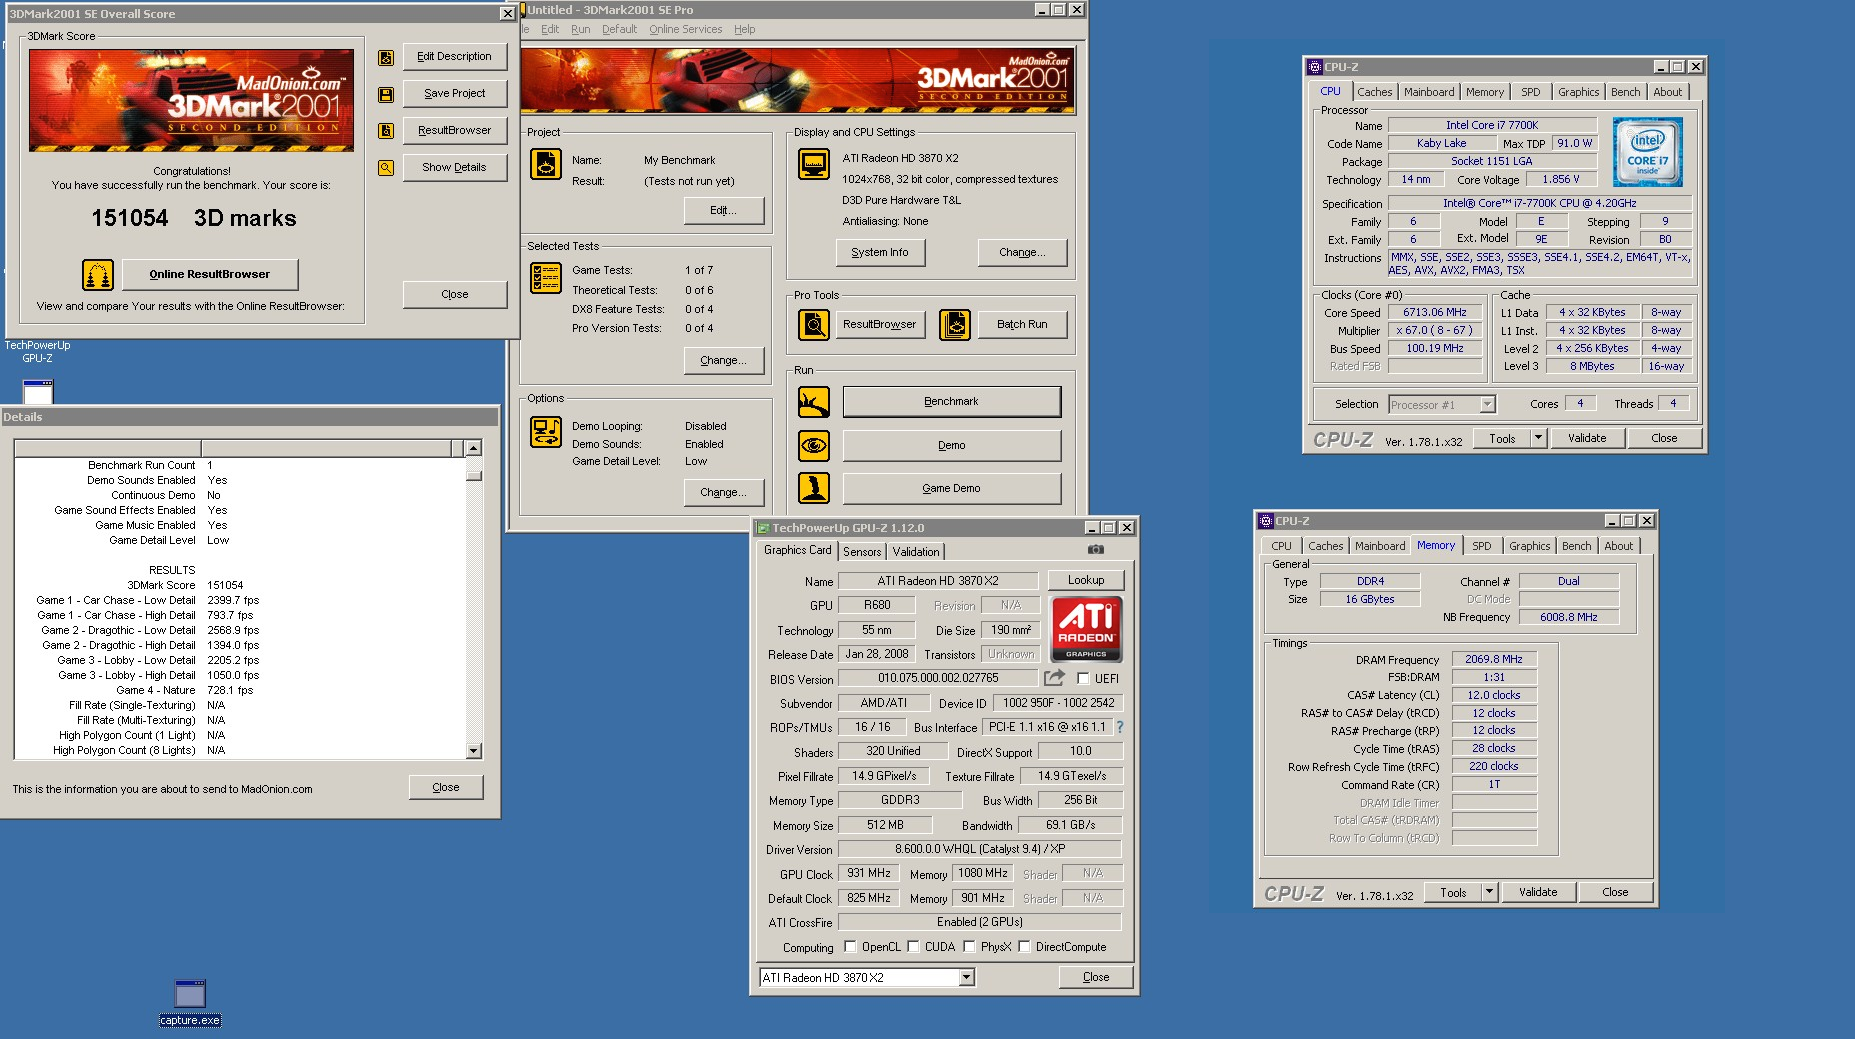Screen dimensions: 1855x1039
Task: Open the Run menu in 3DMark
Action: click(x=580, y=29)
